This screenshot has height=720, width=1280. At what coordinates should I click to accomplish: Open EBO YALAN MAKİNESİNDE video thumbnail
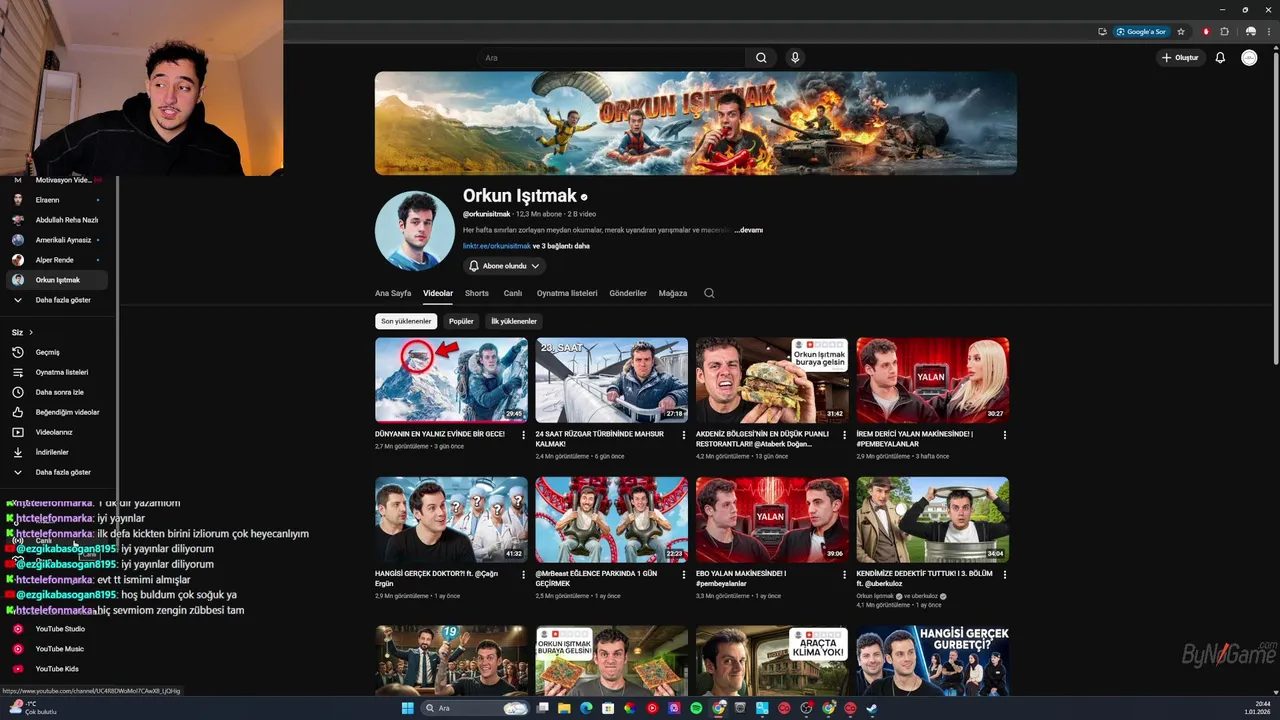pyautogui.click(x=772, y=520)
